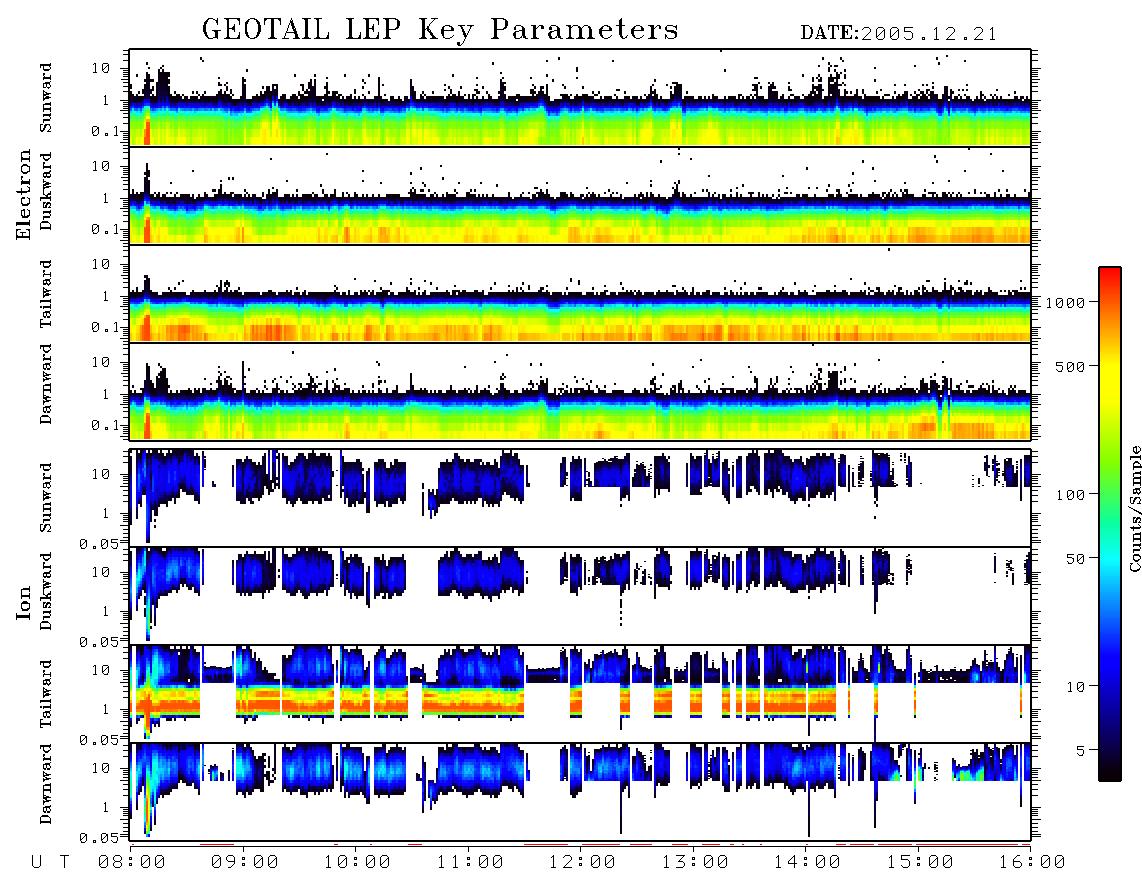The height and width of the screenshot is (880, 1142).
Task: Click the 10:00 time tick label
Action: (357, 863)
